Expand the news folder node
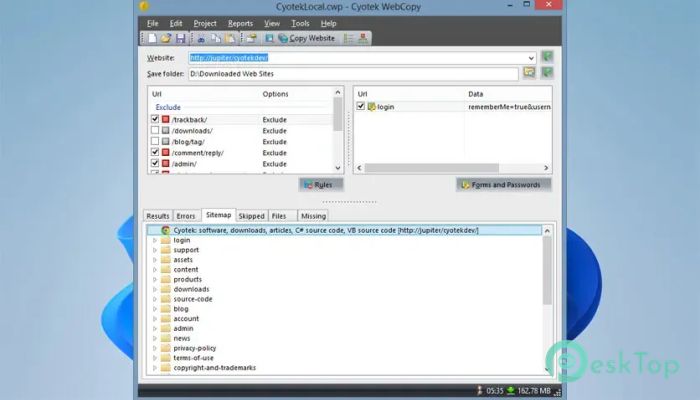Image resolution: width=700 pixels, height=400 pixels. (x=155, y=338)
